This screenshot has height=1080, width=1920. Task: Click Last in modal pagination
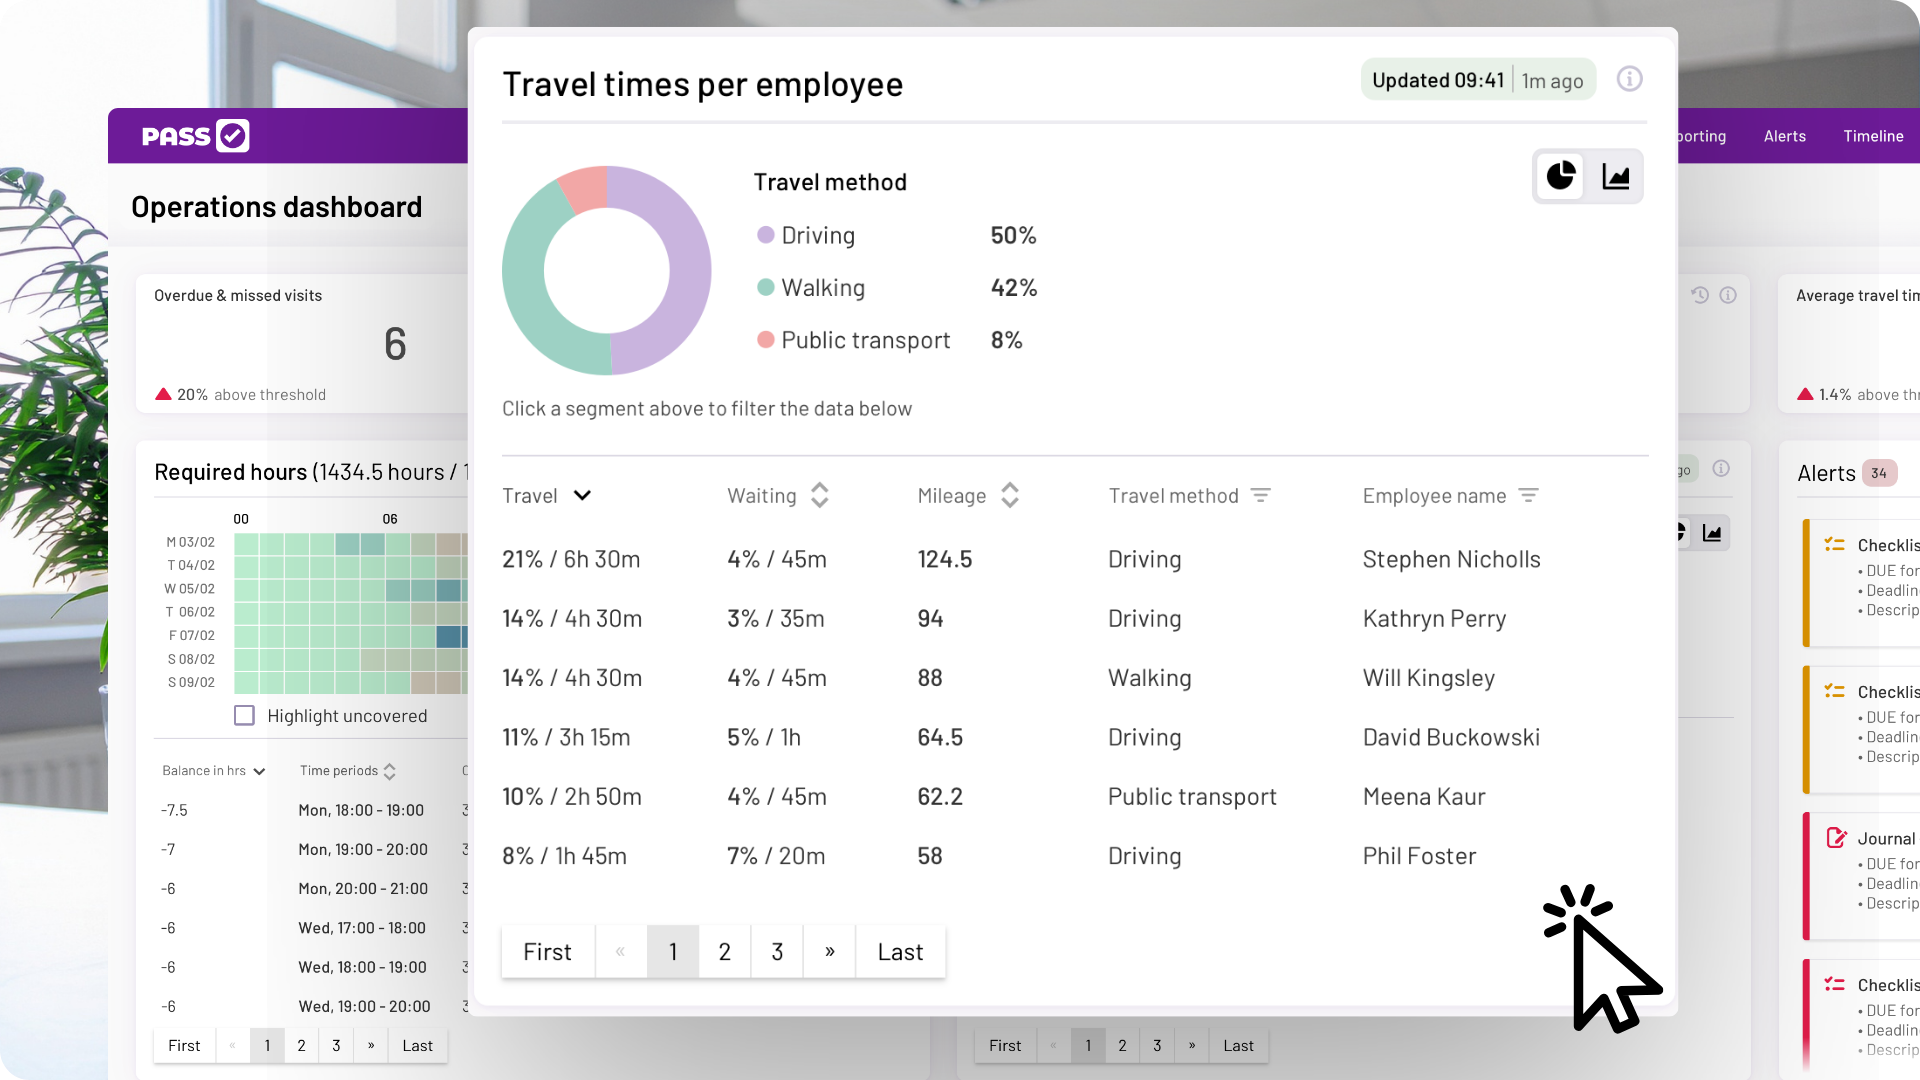(x=900, y=952)
